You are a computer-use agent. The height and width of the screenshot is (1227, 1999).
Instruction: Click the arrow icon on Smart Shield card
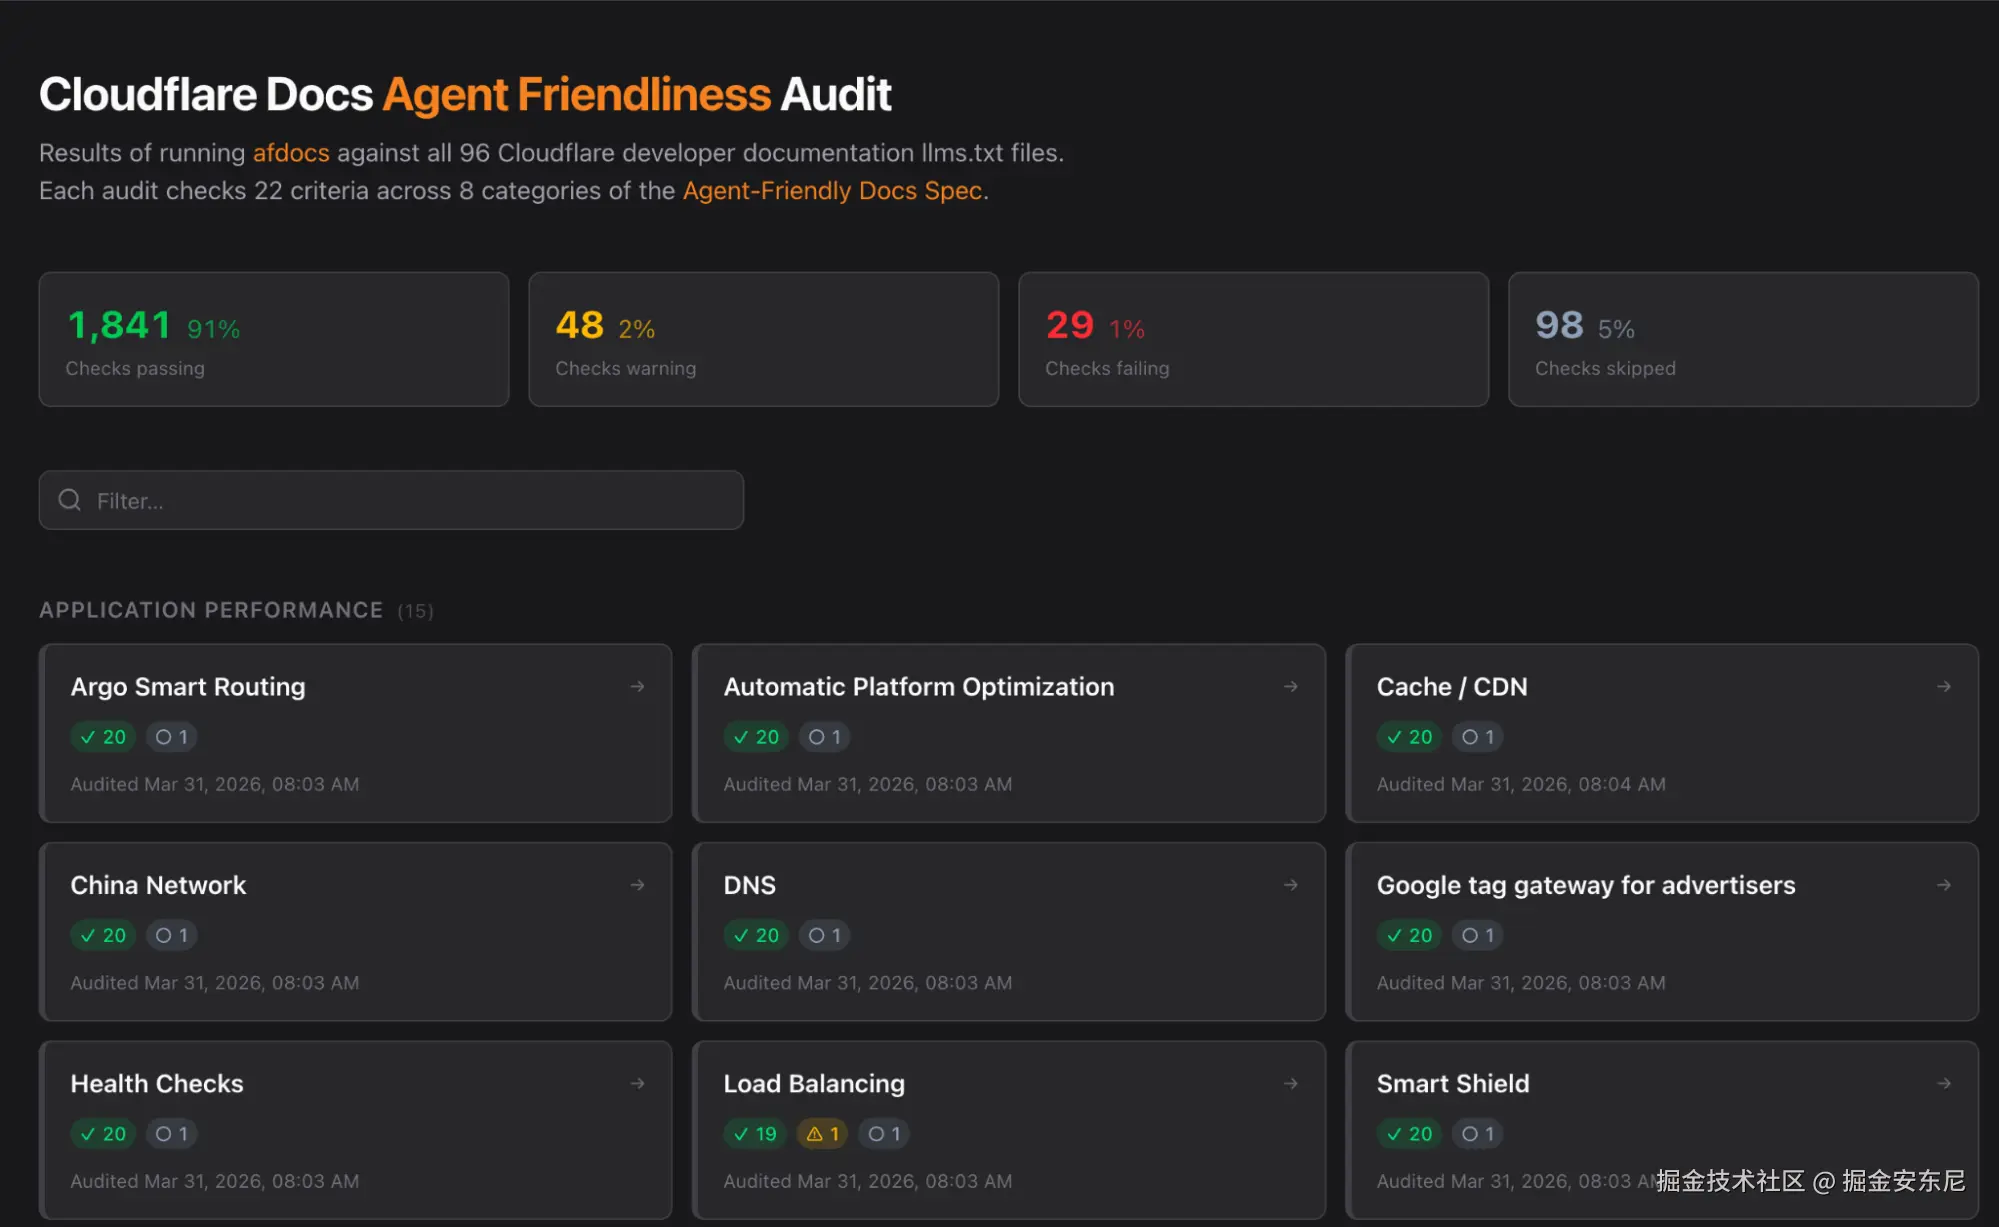[x=1943, y=1083]
